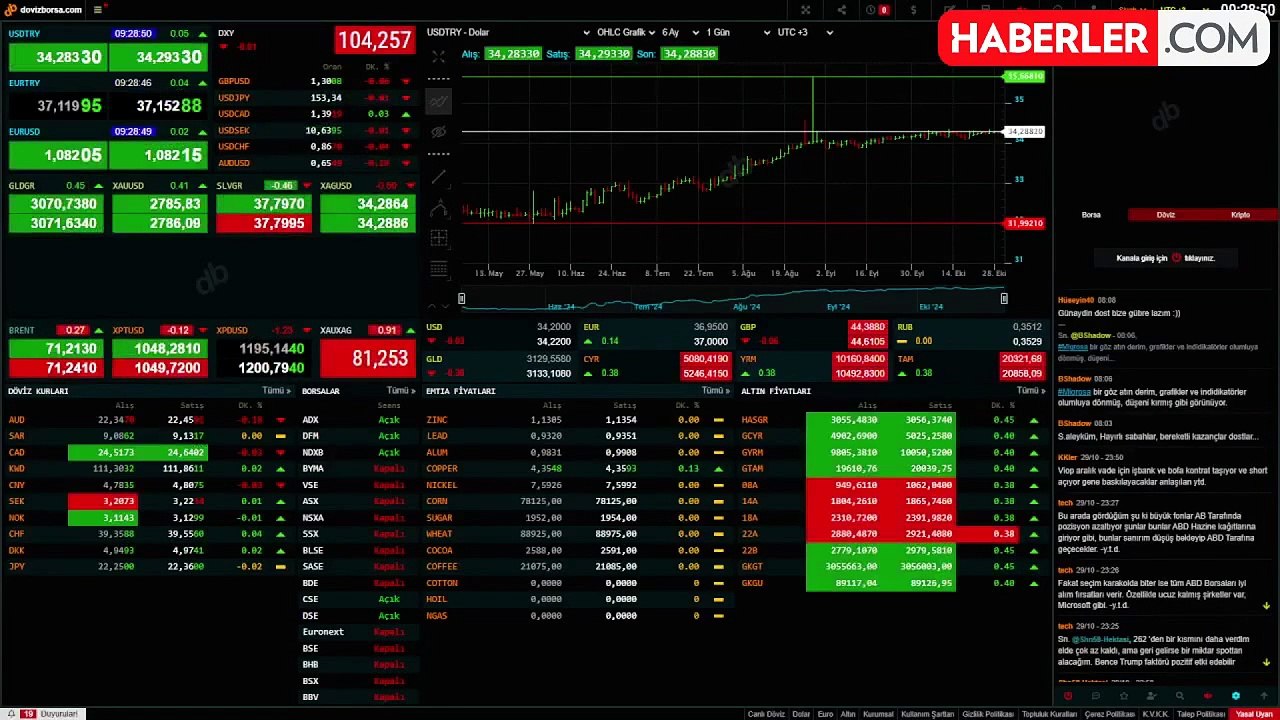Click the USDTRY buy price 34,28330 tile
This screenshot has width=1280, height=720.
click(57, 57)
